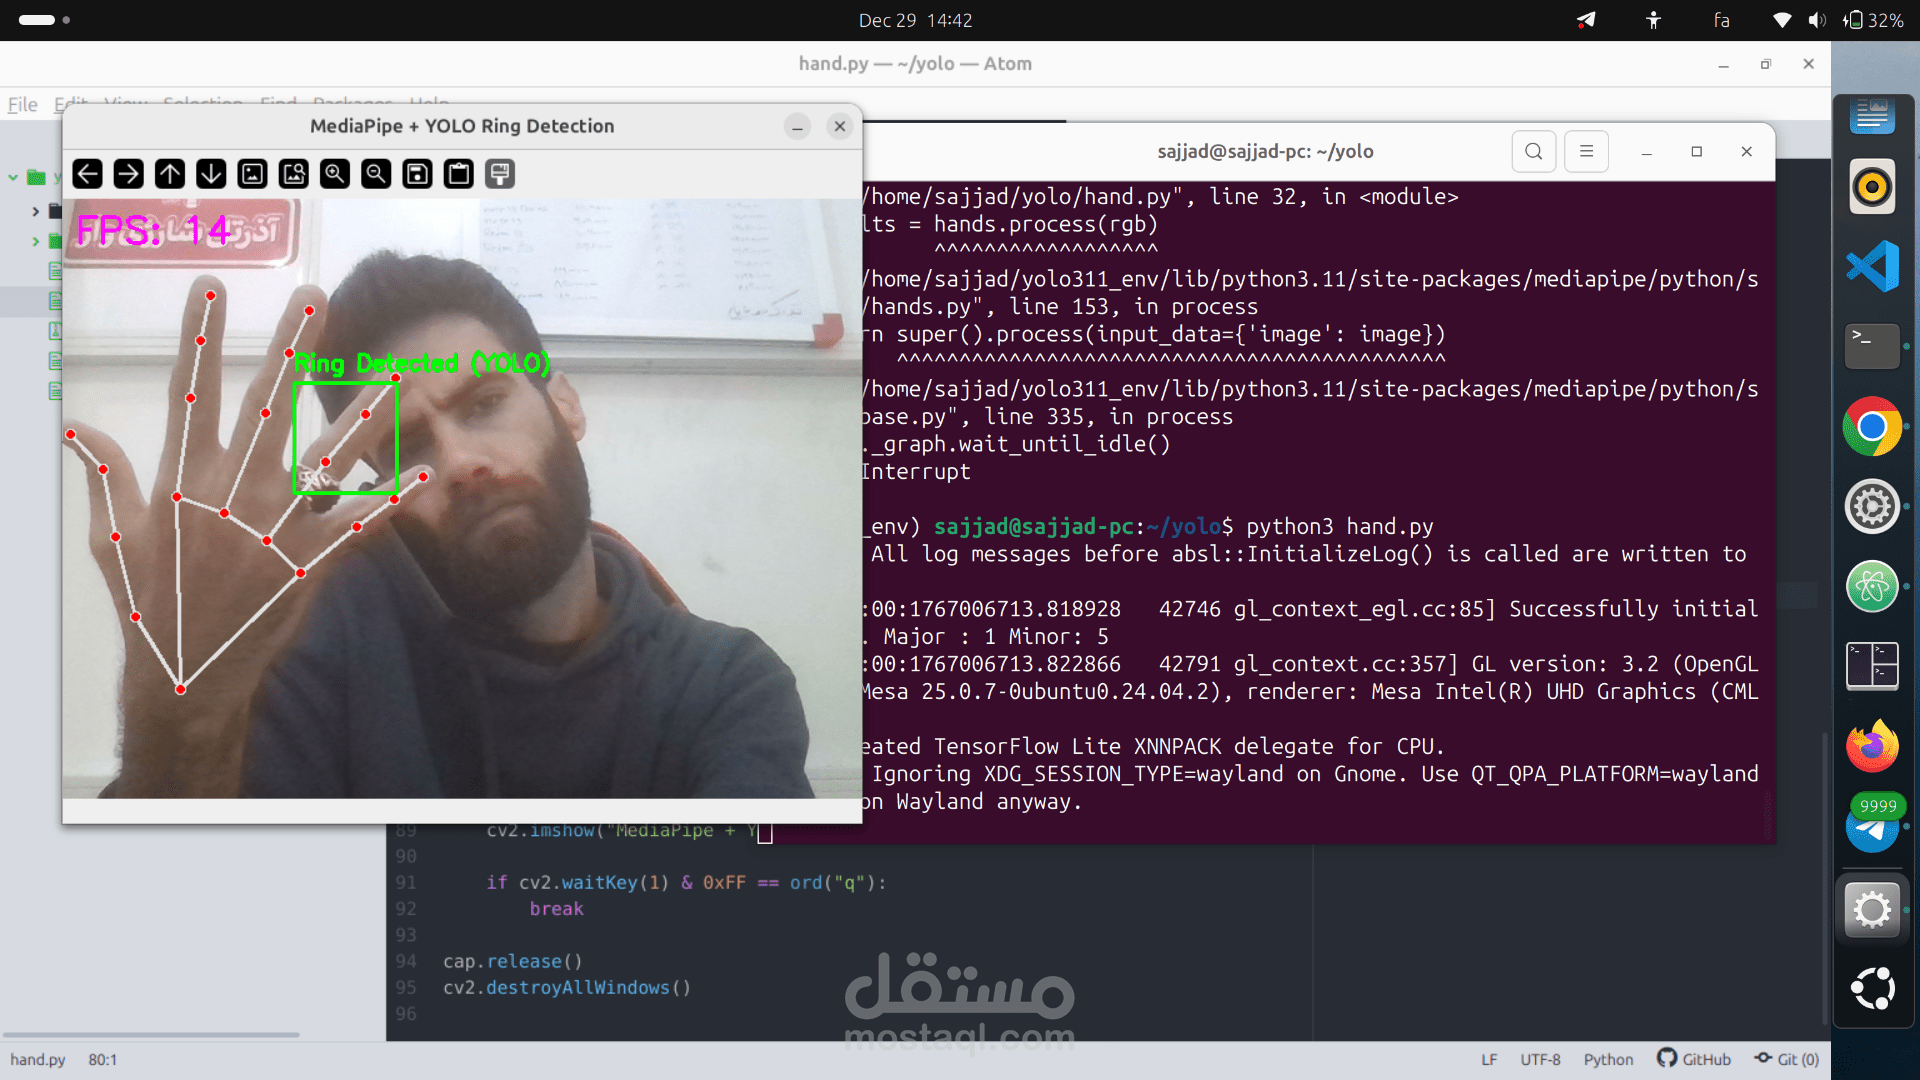Open the File menu in Atom
The width and height of the screenshot is (1920, 1080).
[22, 104]
